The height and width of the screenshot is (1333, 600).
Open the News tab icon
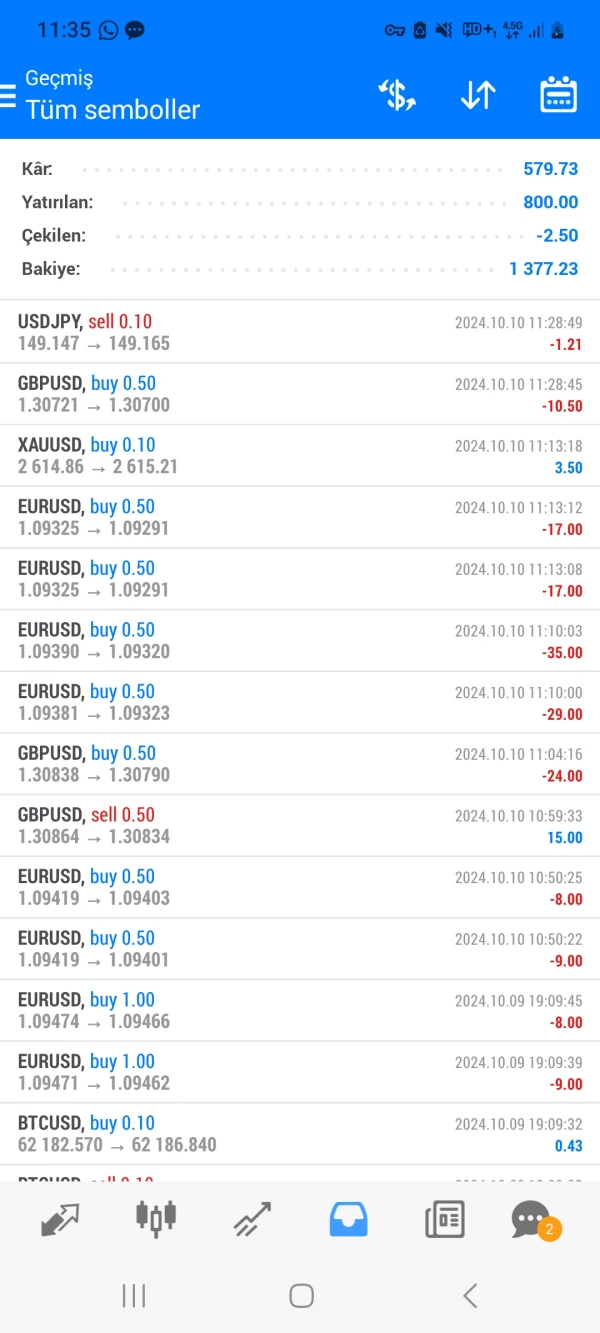point(445,1219)
